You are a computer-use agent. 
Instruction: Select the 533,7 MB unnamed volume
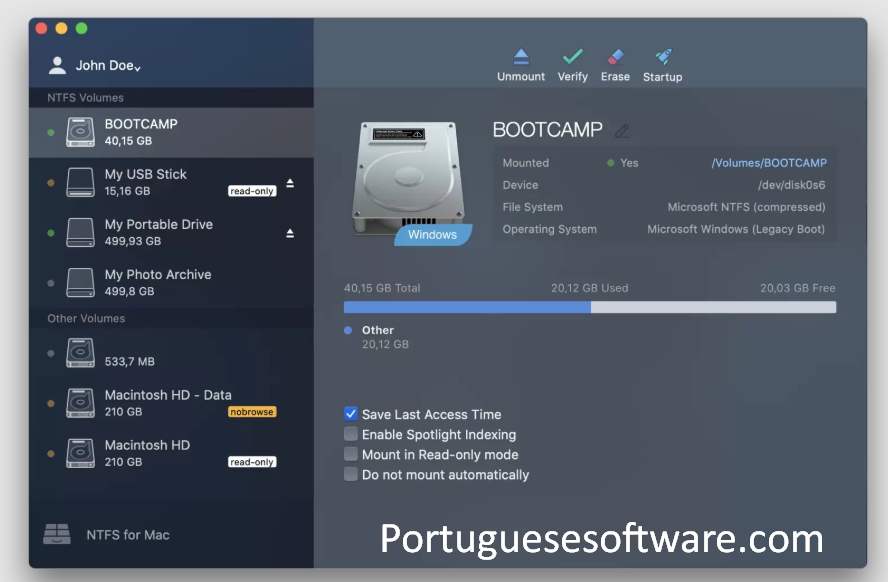[x=172, y=353]
